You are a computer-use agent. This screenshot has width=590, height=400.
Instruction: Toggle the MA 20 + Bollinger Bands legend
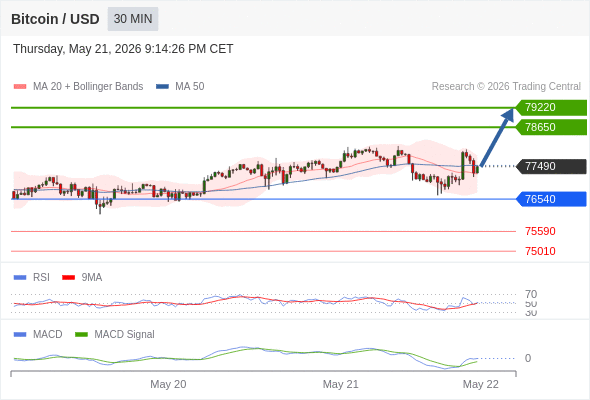point(88,87)
